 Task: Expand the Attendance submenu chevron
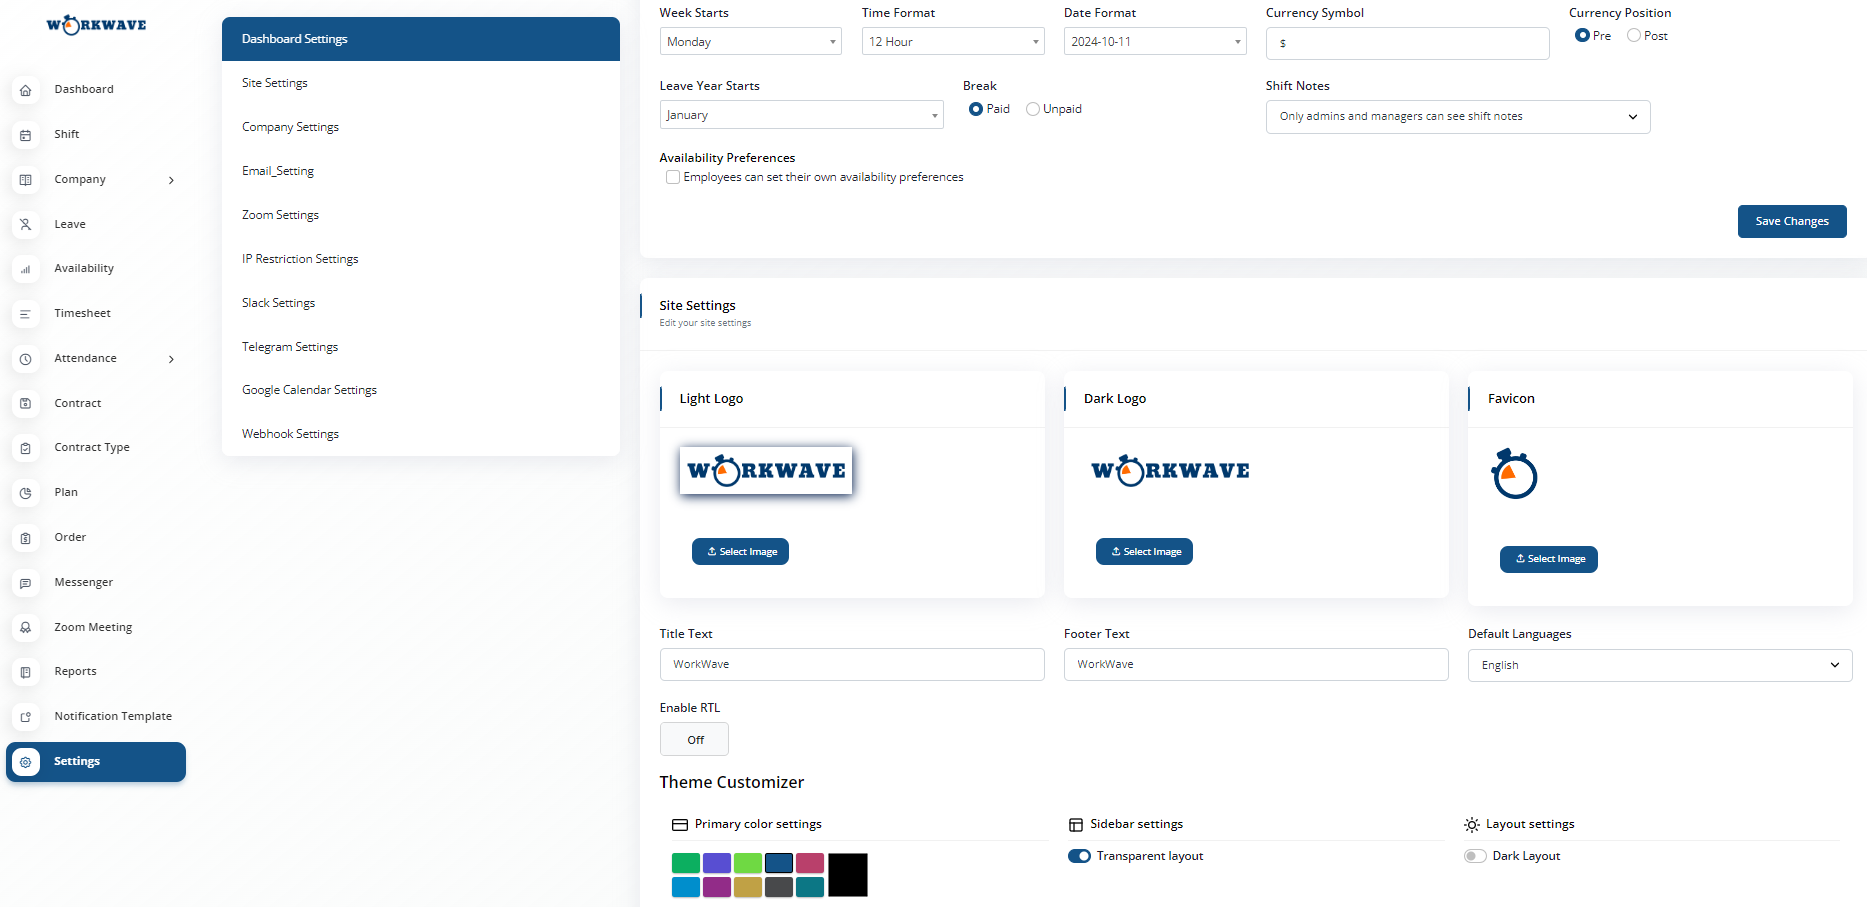171,359
